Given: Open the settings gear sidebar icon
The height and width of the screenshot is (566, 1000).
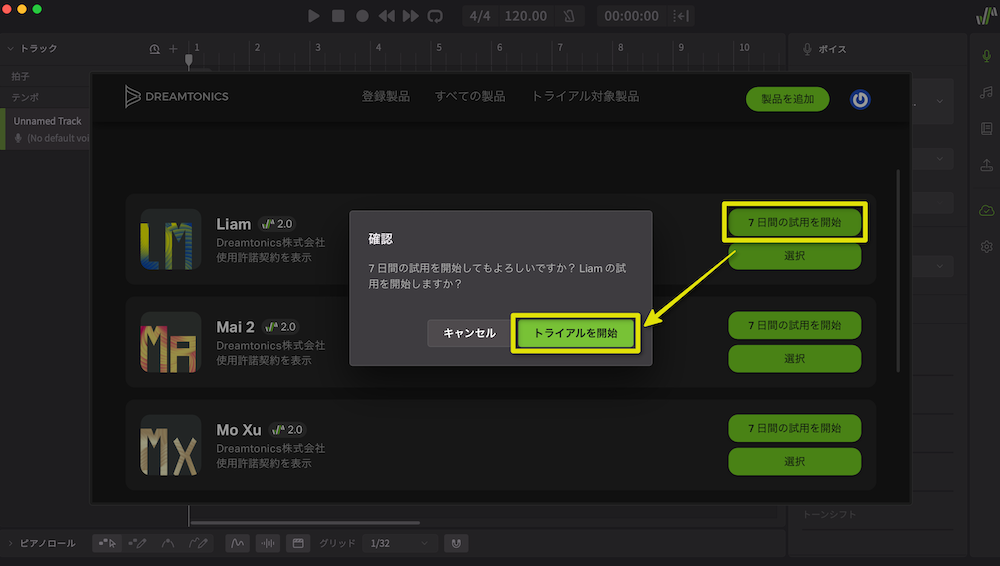Looking at the screenshot, I should click(x=987, y=246).
